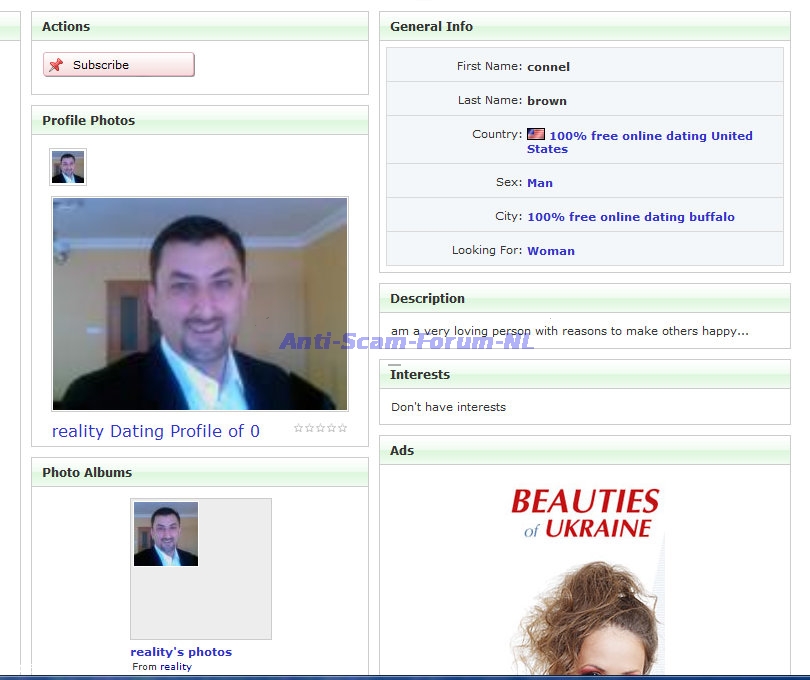810x680 pixels.
Task: Open the "100% free online dating buffalo" city link
Action: point(631,217)
